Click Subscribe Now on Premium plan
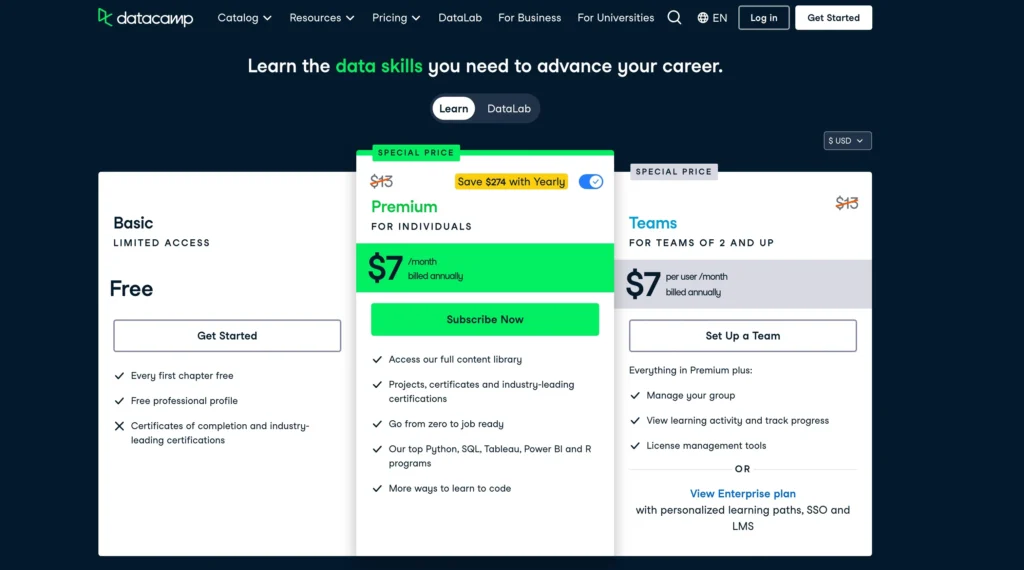 pyautogui.click(x=485, y=319)
